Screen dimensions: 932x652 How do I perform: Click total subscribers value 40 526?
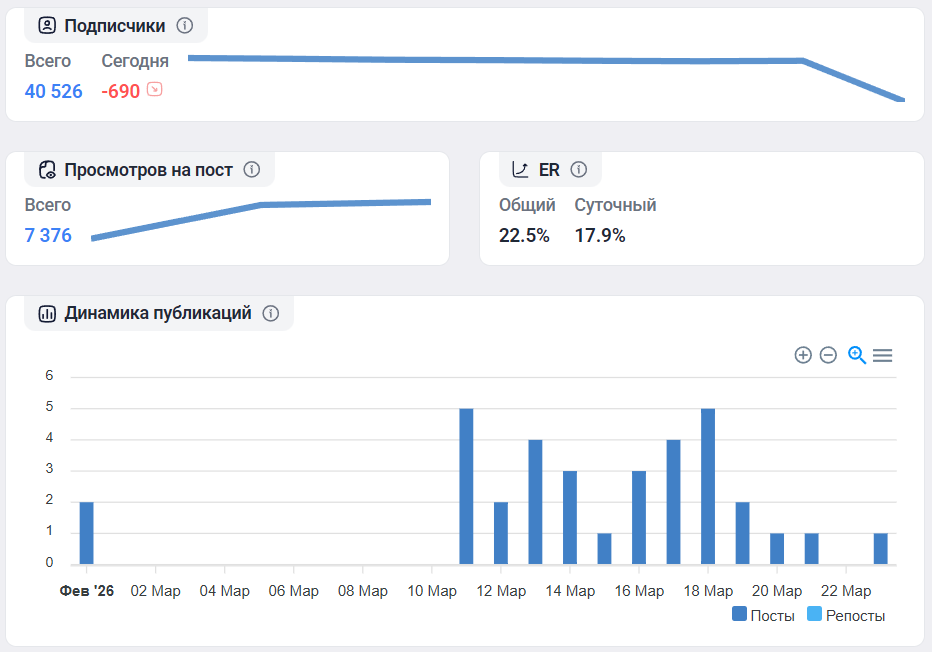(x=53, y=92)
